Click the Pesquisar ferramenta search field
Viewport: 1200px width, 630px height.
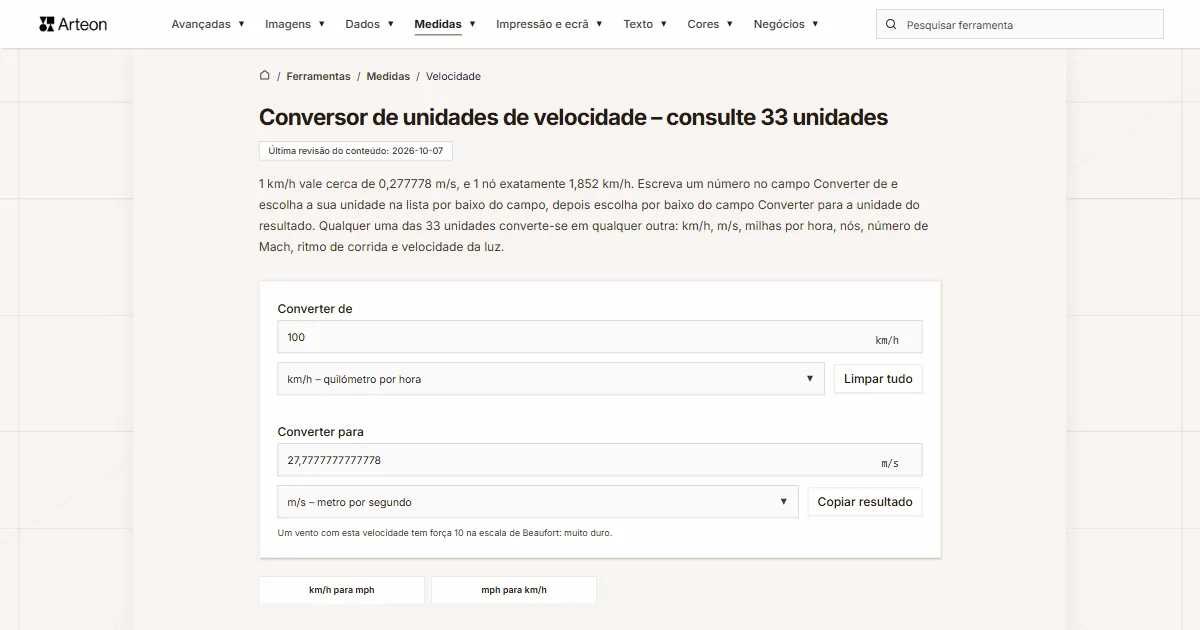click(1020, 24)
